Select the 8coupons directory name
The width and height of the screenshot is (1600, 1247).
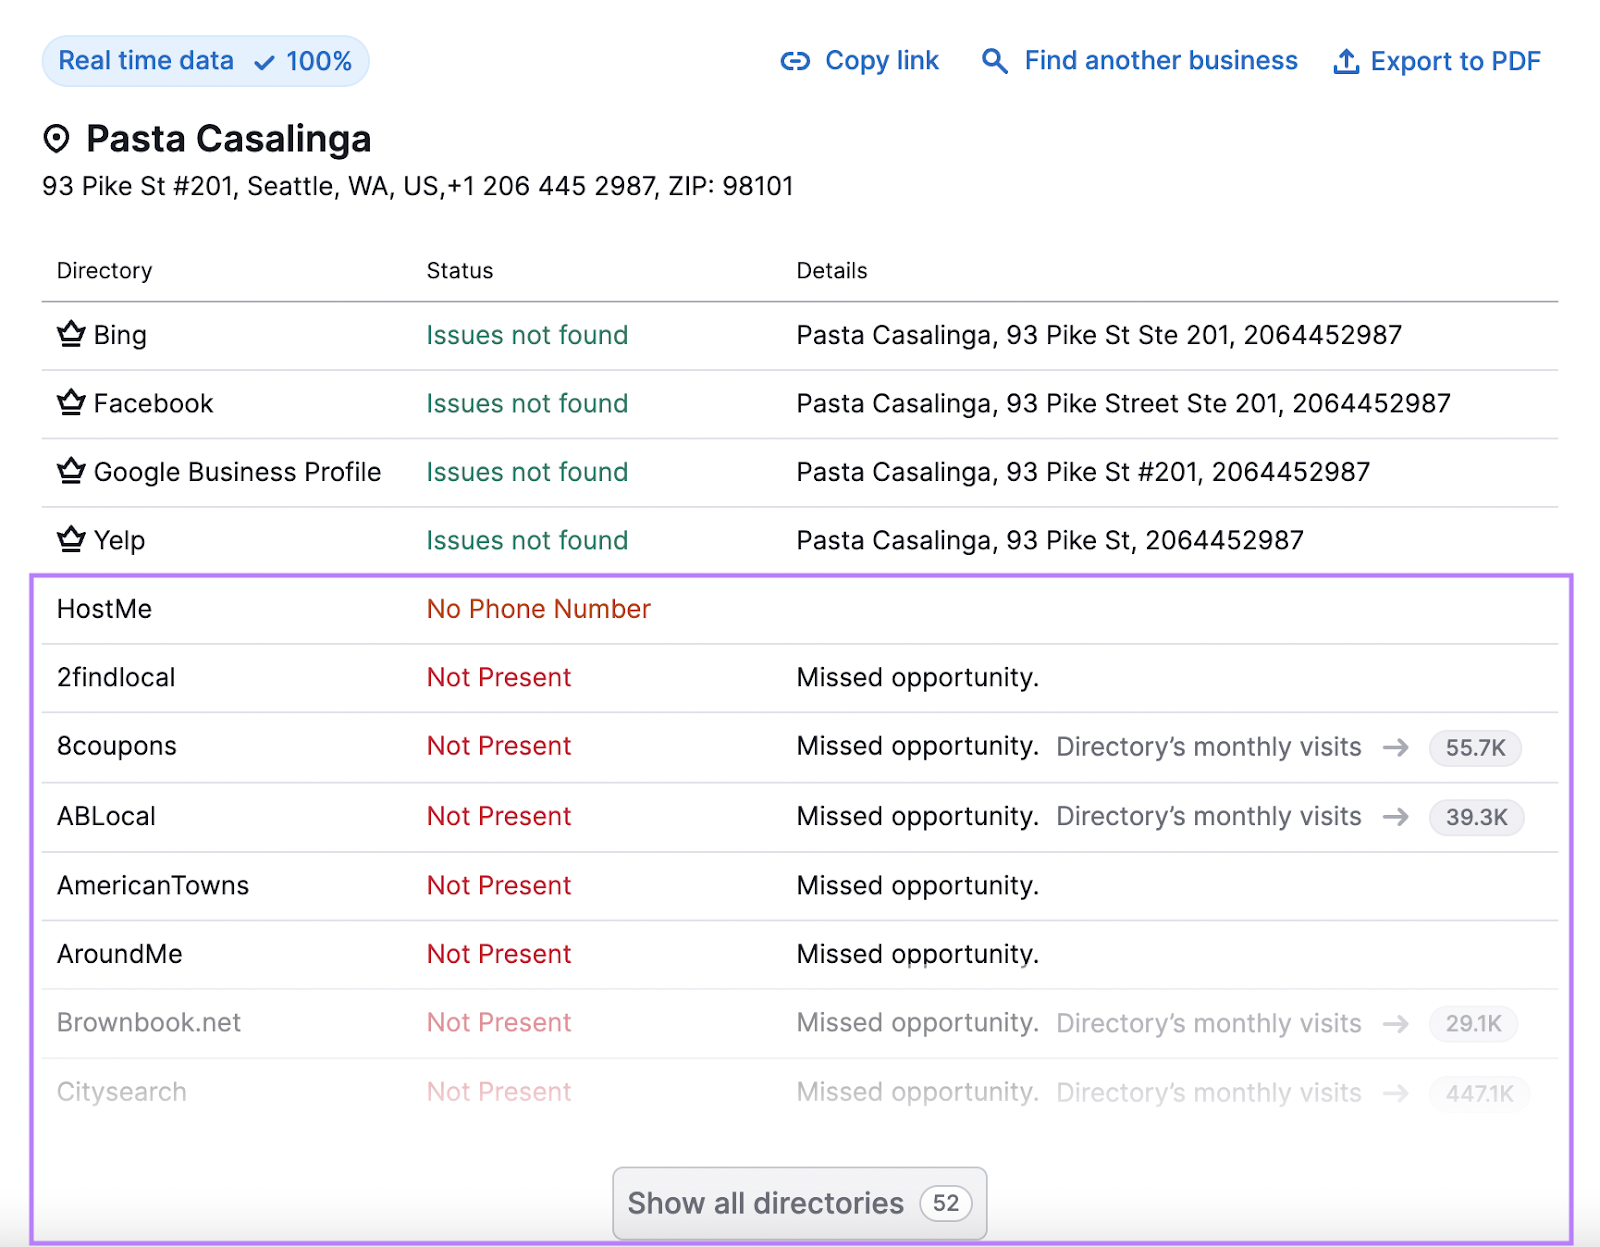117,747
